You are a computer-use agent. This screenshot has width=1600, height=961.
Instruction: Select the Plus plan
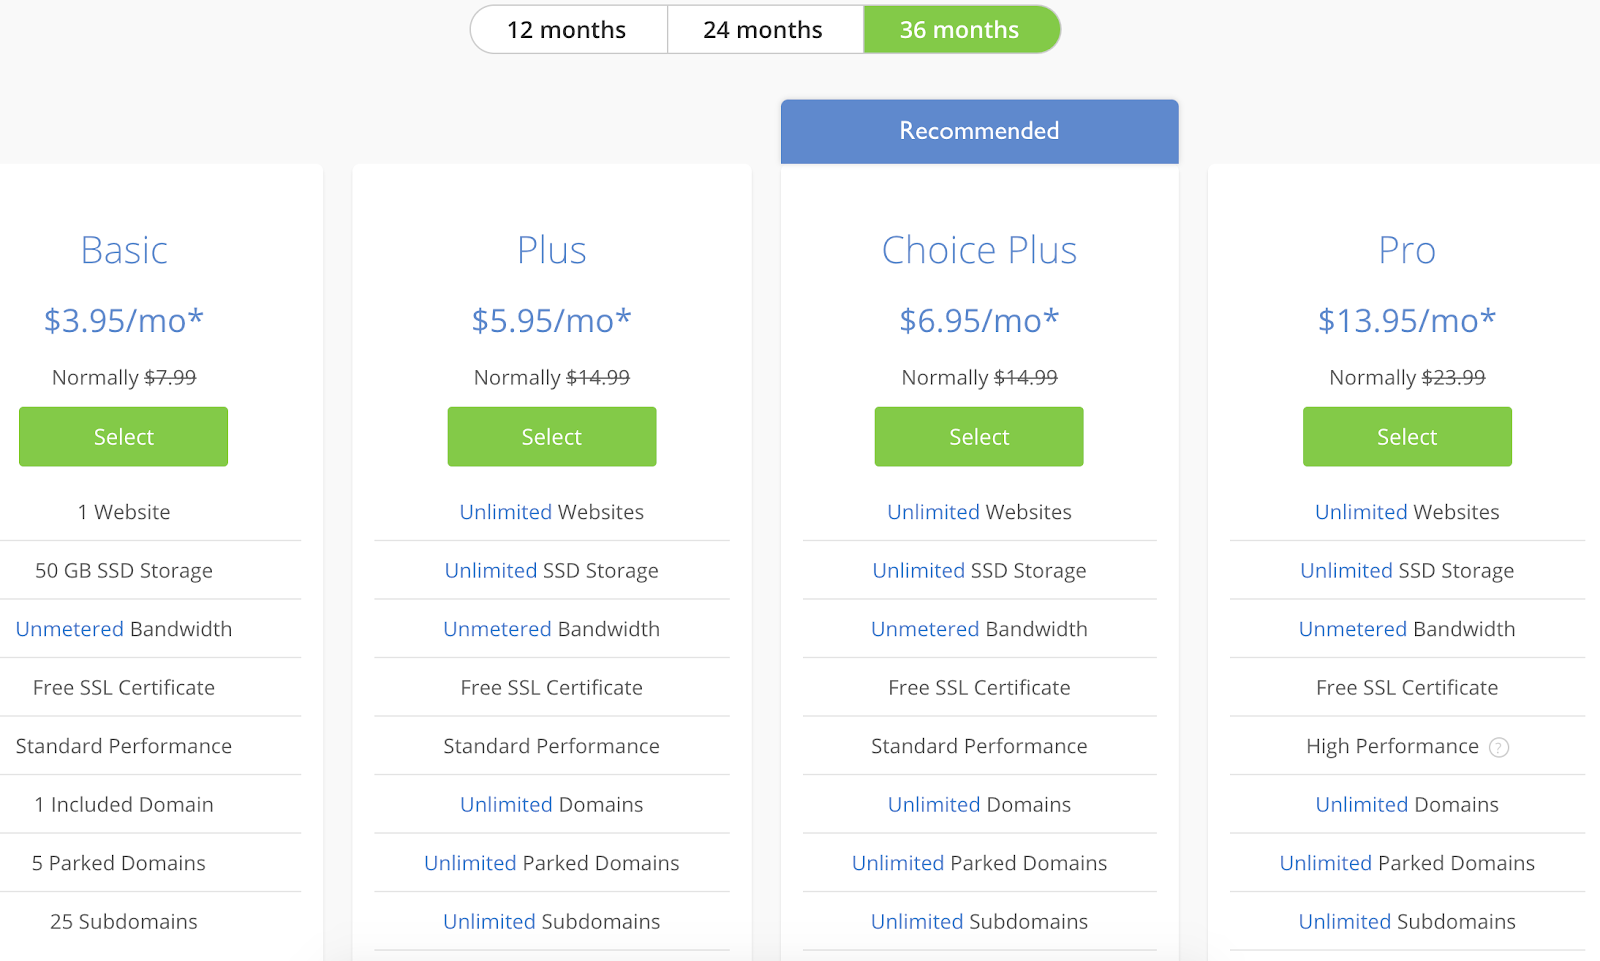pyautogui.click(x=552, y=436)
